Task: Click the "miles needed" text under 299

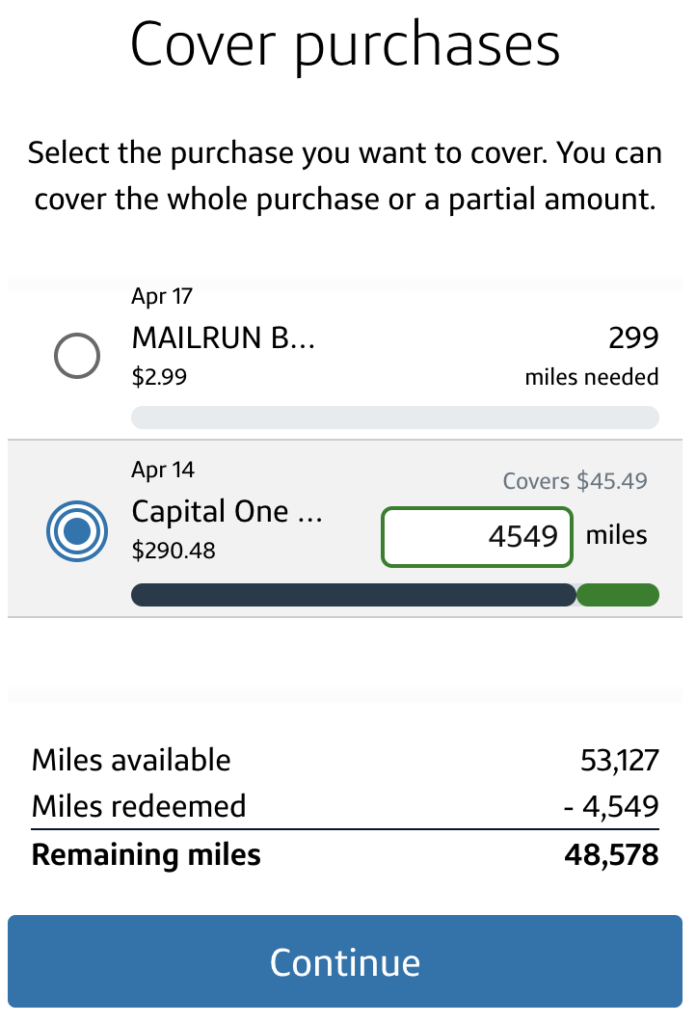Action: coord(591,377)
